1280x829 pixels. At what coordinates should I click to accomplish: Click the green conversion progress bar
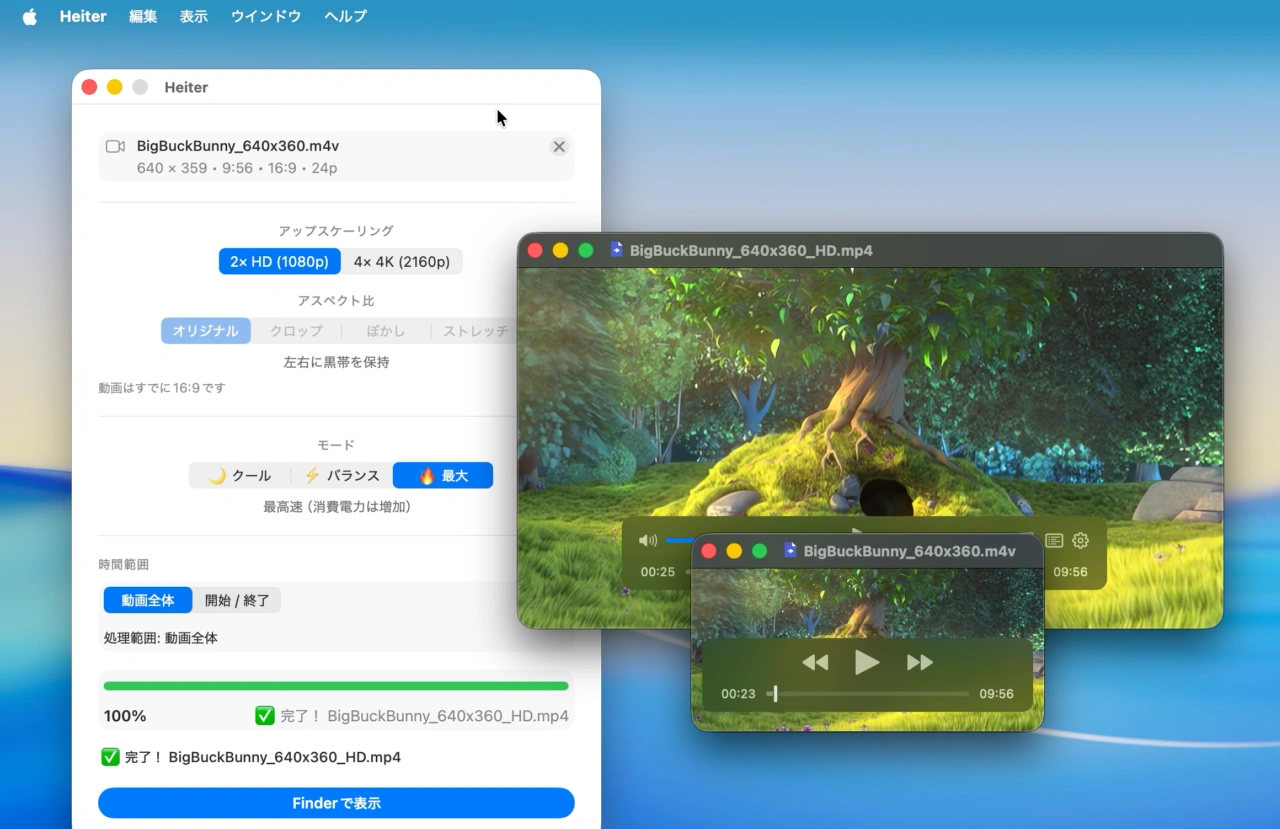(x=336, y=686)
